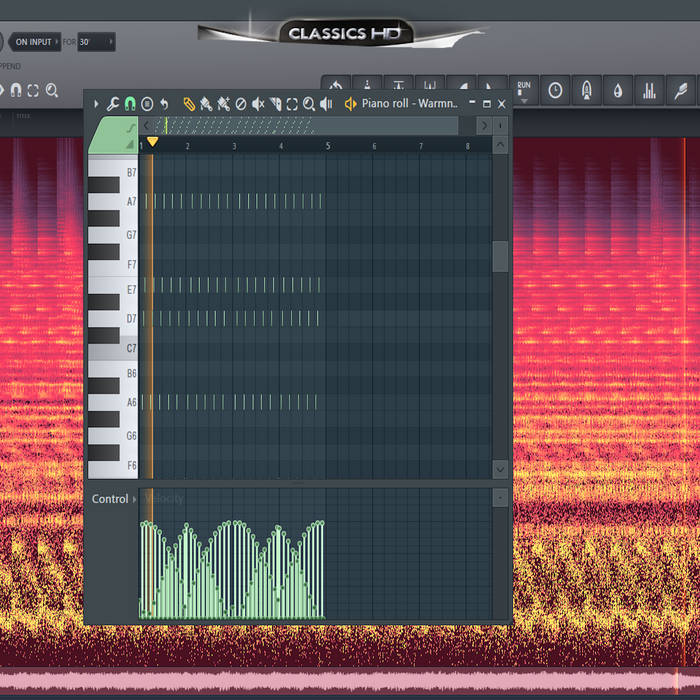
Task: Open the piano roll options menu arrow
Action: tap(97, 104)
